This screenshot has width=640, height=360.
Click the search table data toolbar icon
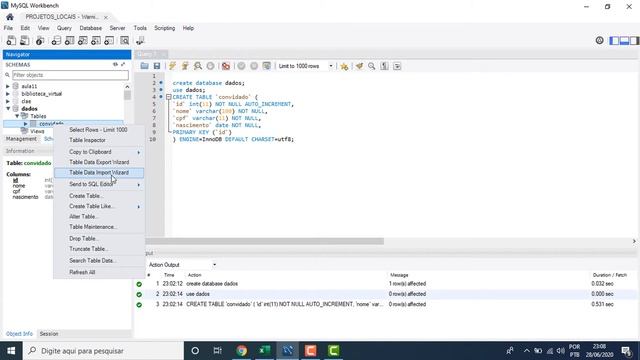click(124, 40)
